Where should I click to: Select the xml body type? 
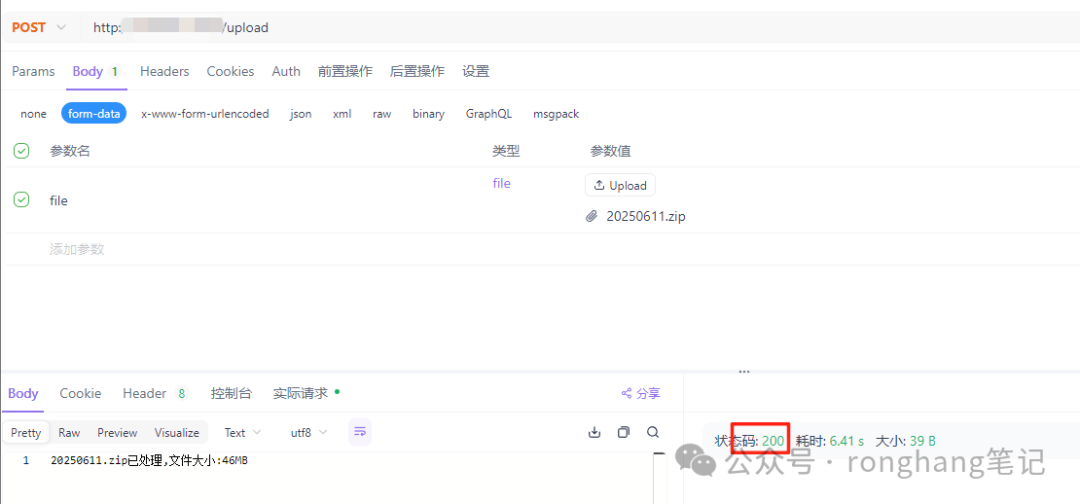pos(342,114)
